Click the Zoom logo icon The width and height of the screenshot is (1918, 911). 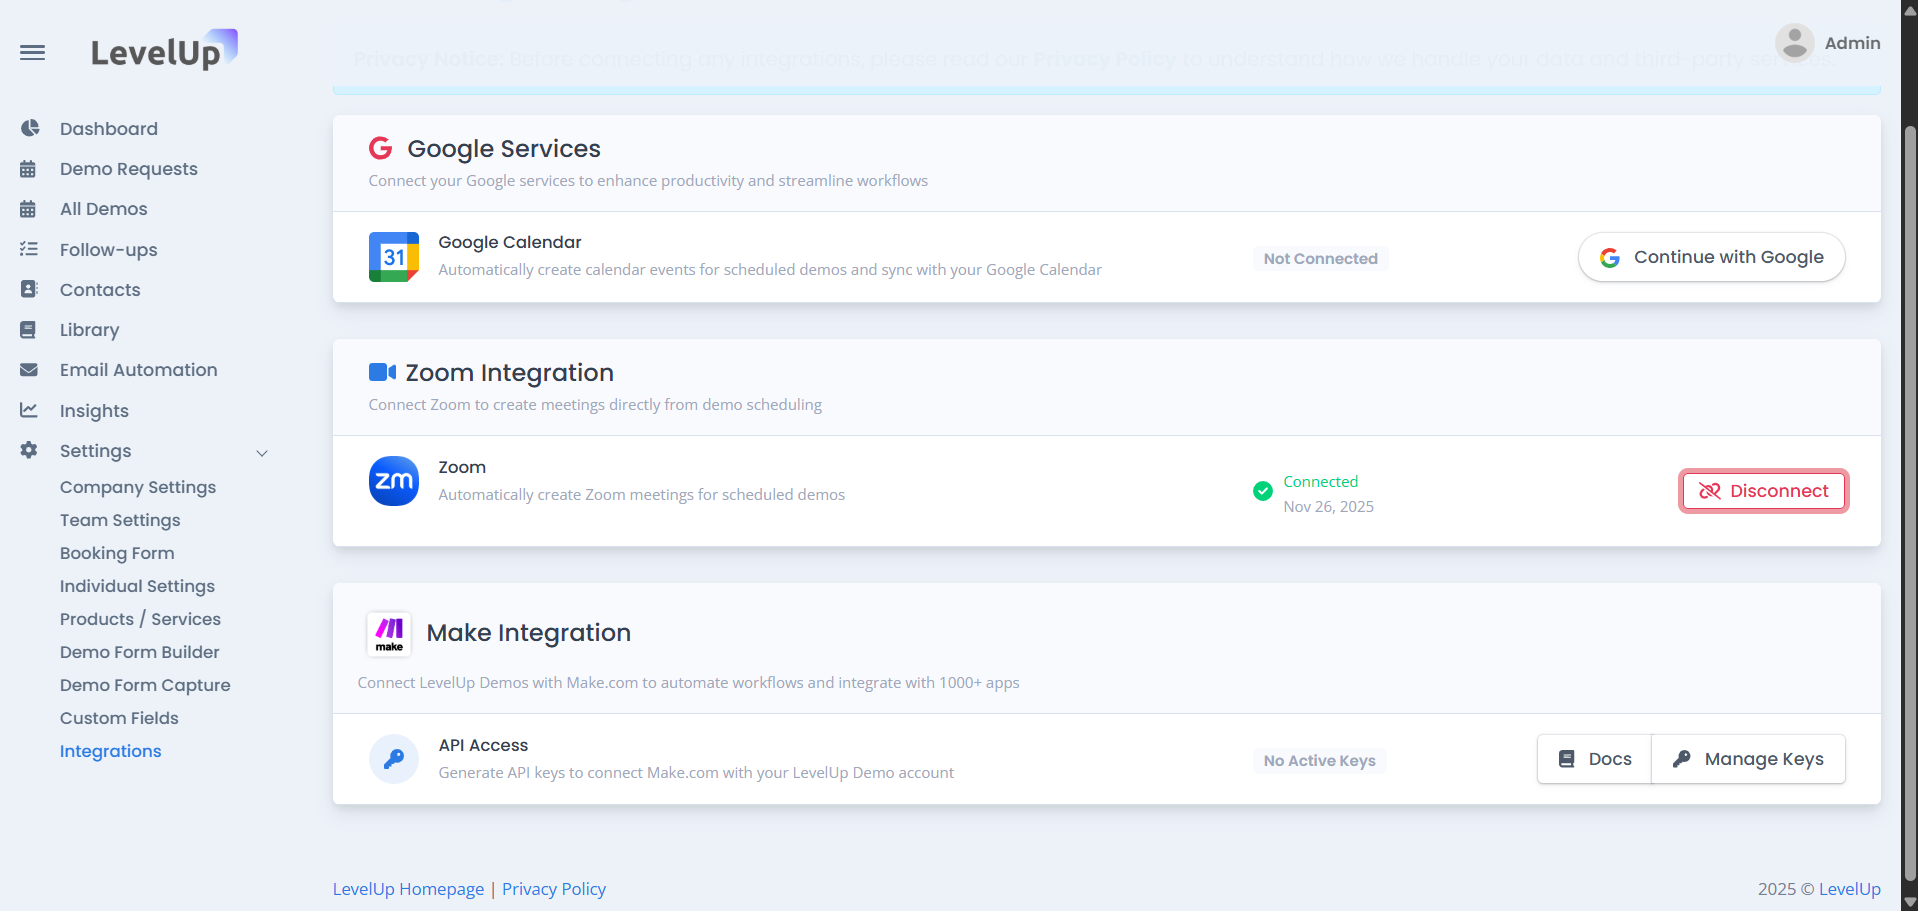click(393, 481)
